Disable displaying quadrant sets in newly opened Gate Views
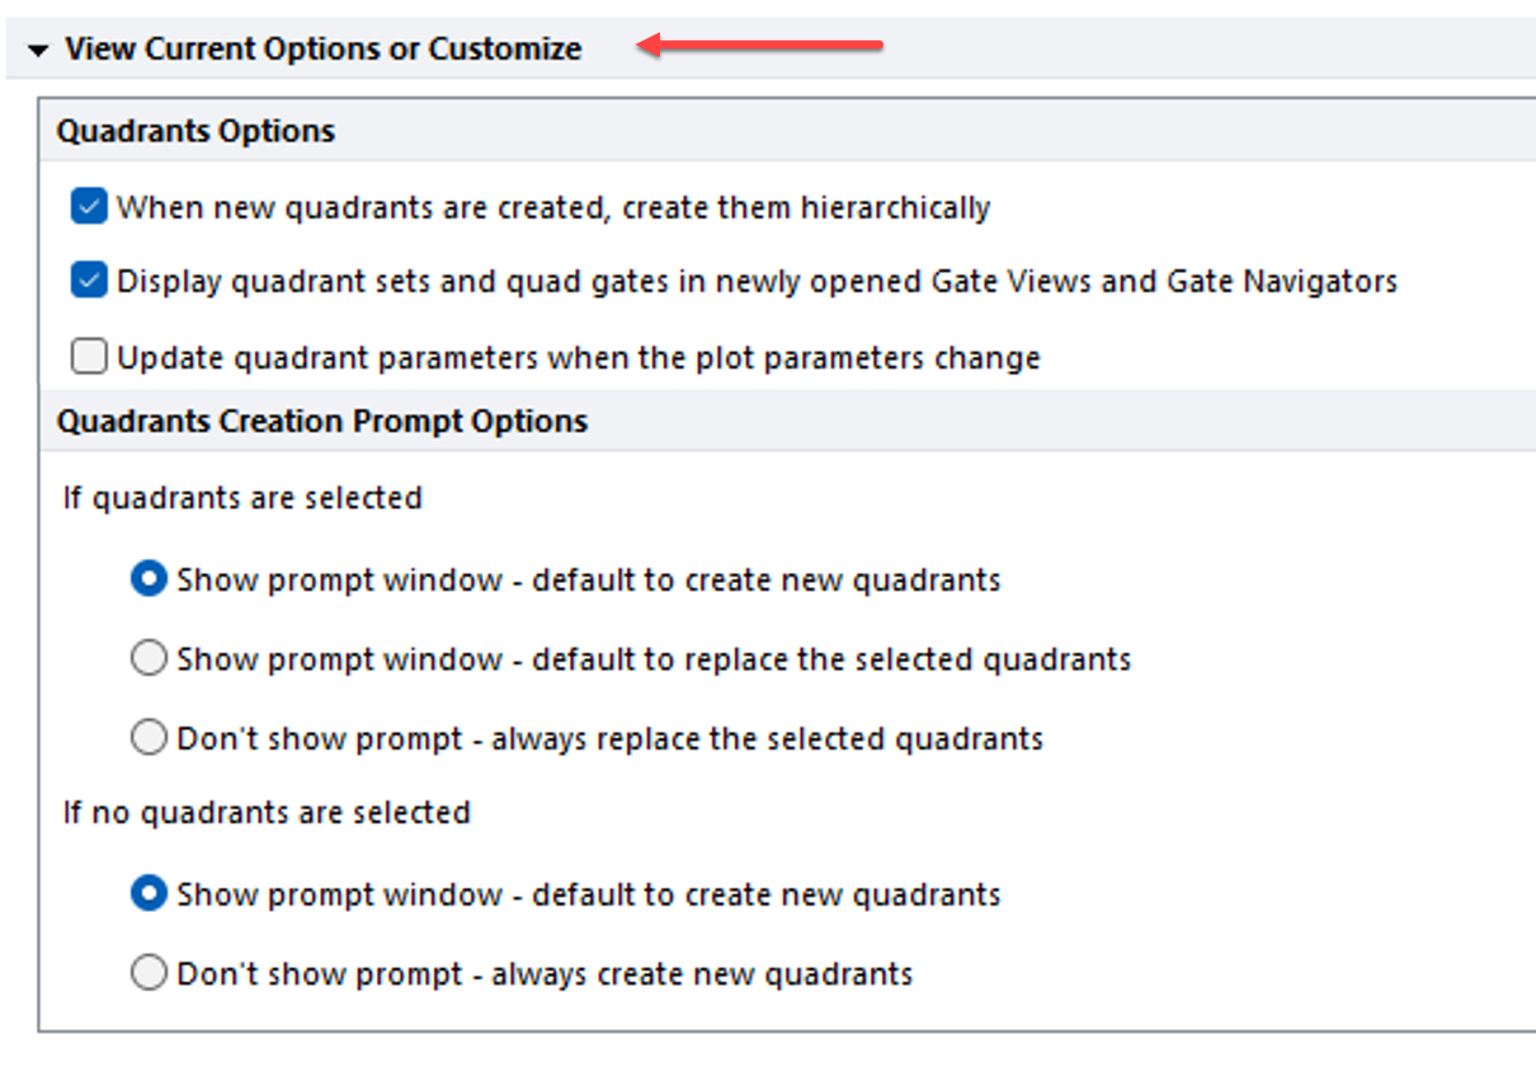This screenshot has width=1536, height=1067. coord(89,281)
